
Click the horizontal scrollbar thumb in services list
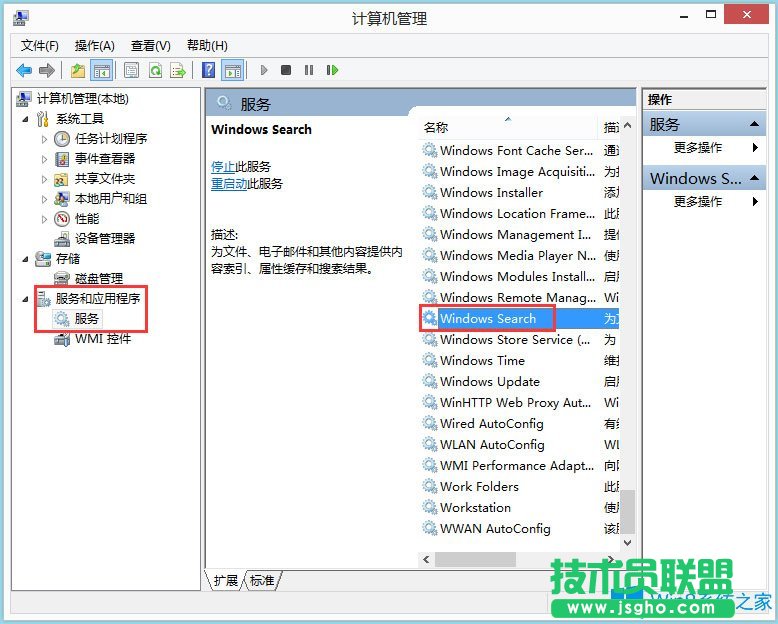(x=475, y=560)
